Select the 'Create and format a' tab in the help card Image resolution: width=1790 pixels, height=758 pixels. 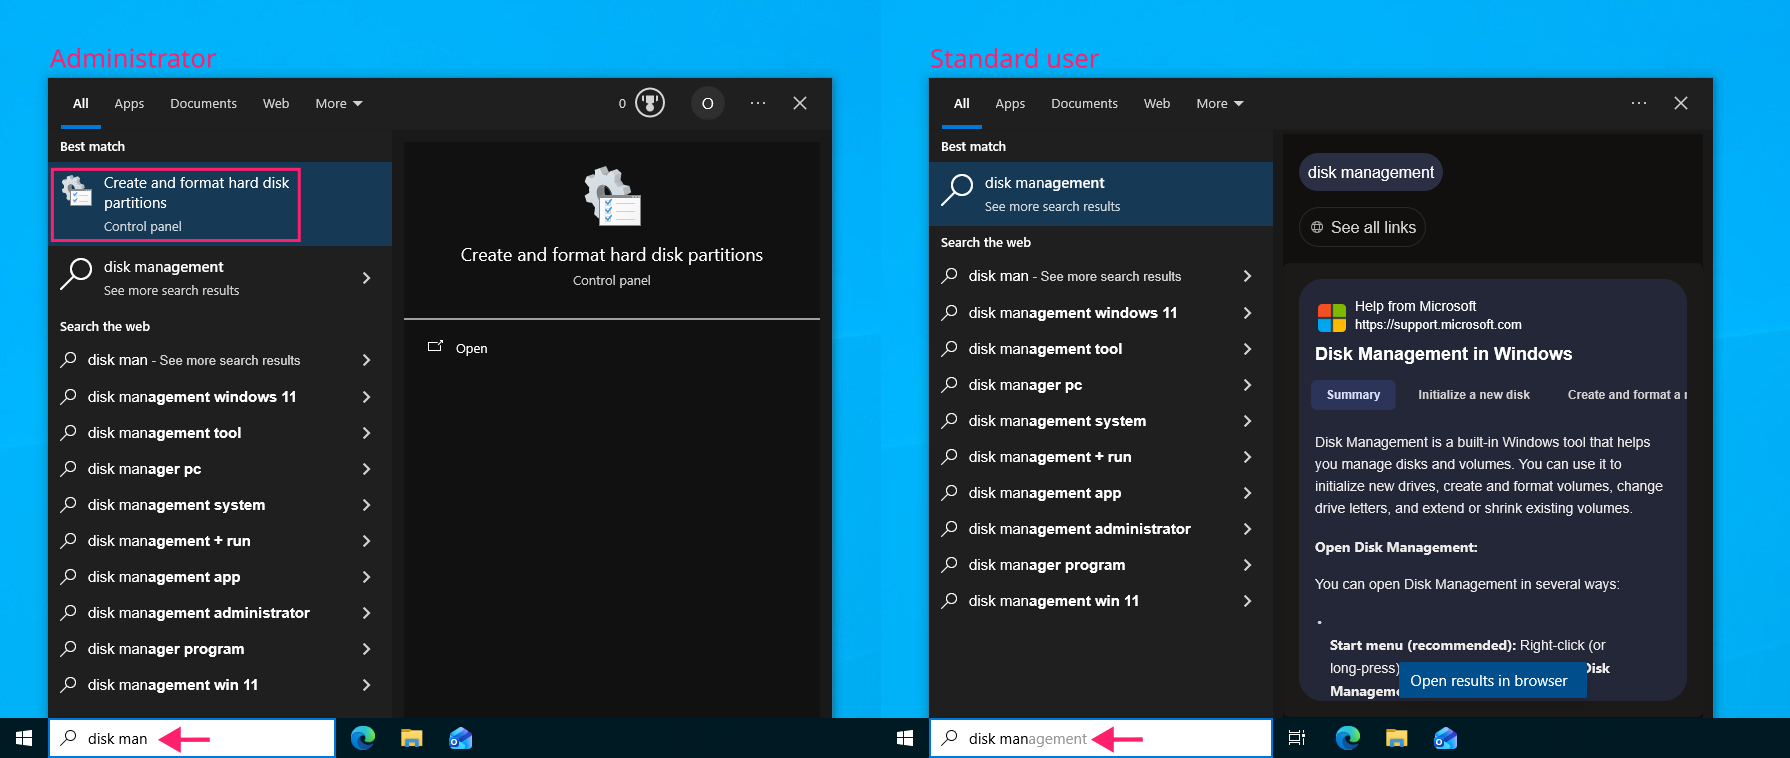(x=1626, y=395)
